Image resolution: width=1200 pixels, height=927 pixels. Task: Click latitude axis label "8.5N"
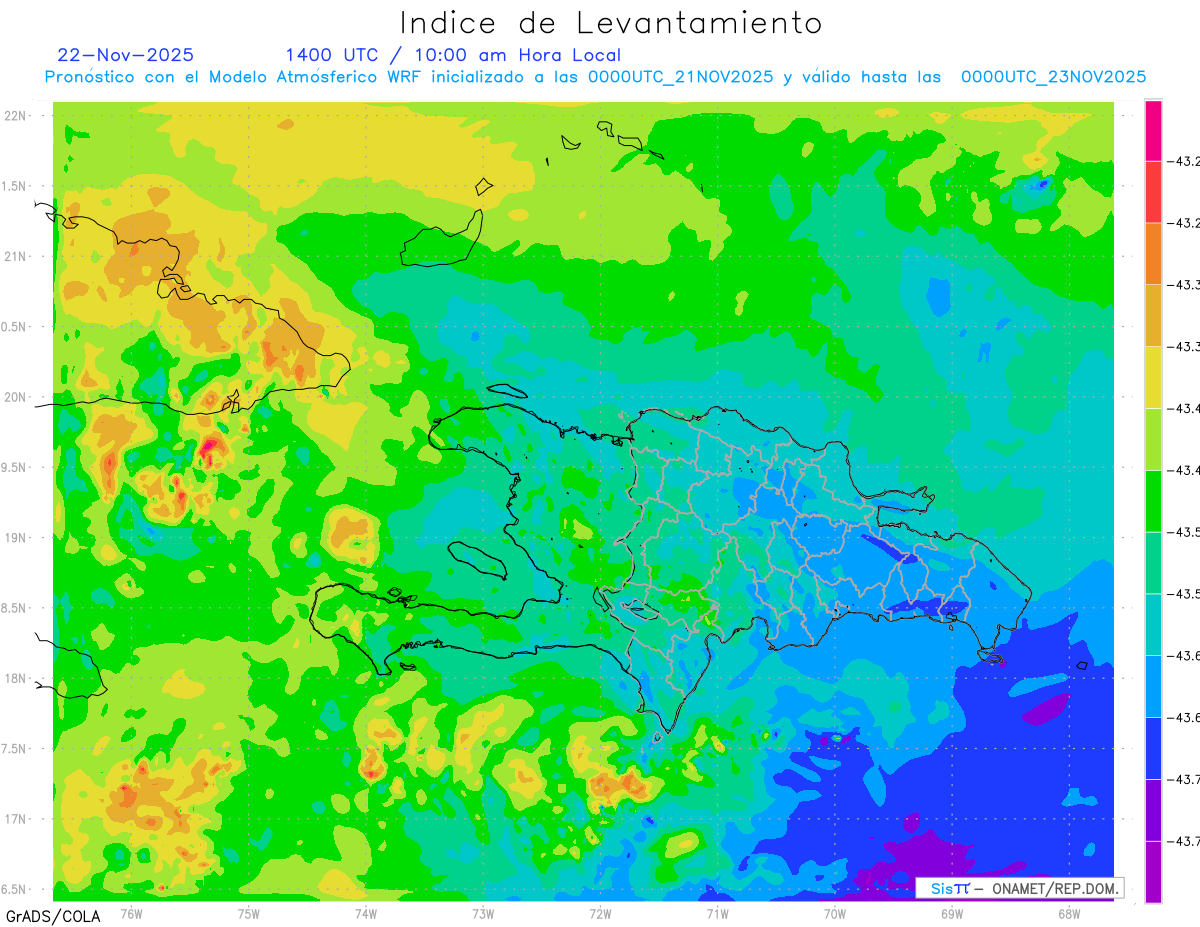click(14, 608)
